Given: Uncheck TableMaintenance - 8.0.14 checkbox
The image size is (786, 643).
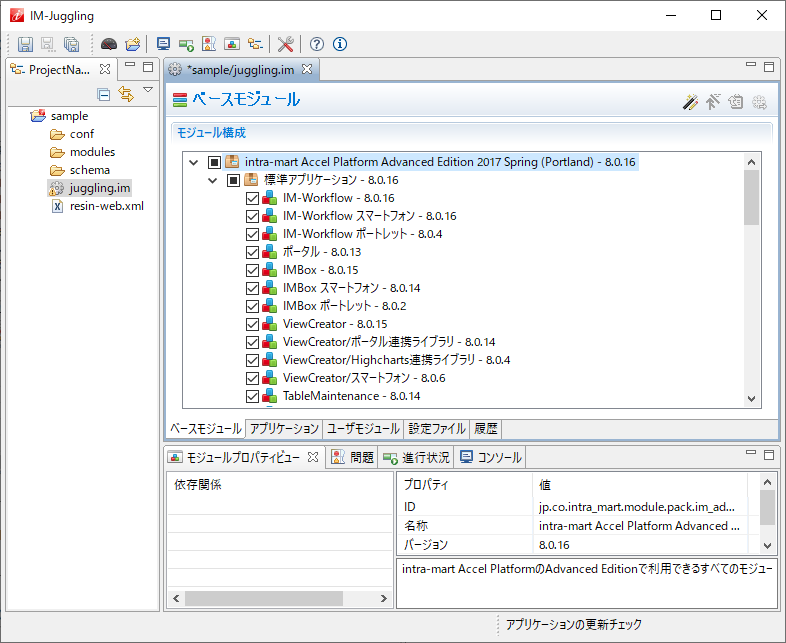Looking at the screenshot, I should (252, 396).
